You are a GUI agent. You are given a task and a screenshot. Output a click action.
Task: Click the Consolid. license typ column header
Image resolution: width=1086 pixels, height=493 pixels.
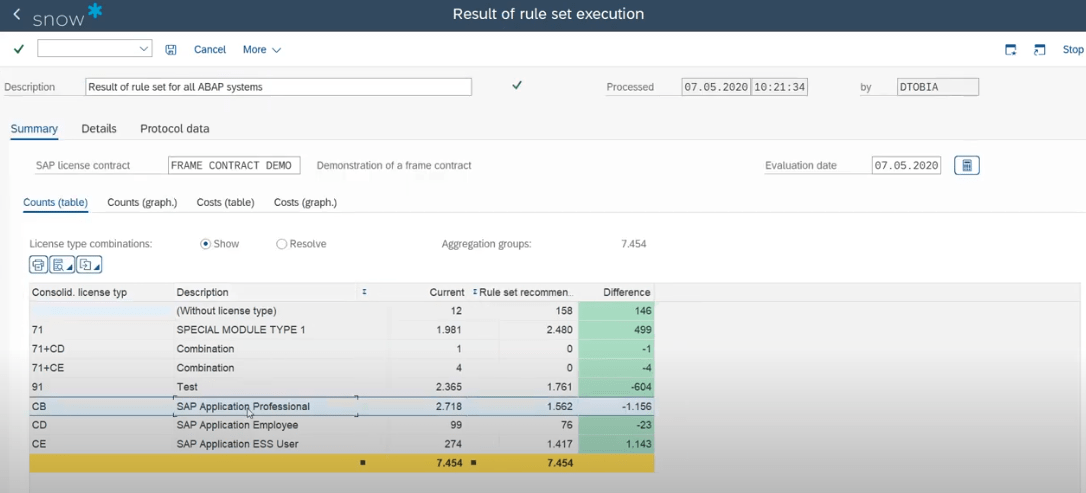(x=101, y=292)
